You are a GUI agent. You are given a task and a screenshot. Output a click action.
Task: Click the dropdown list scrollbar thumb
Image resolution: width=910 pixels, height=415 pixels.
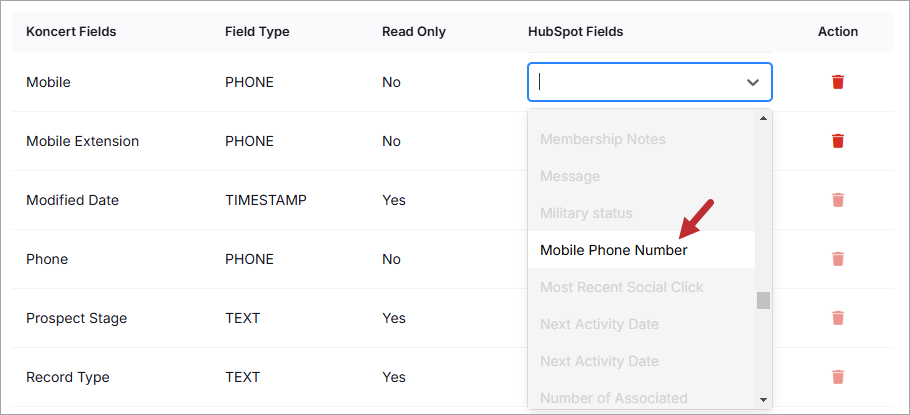tap(763, 301)
